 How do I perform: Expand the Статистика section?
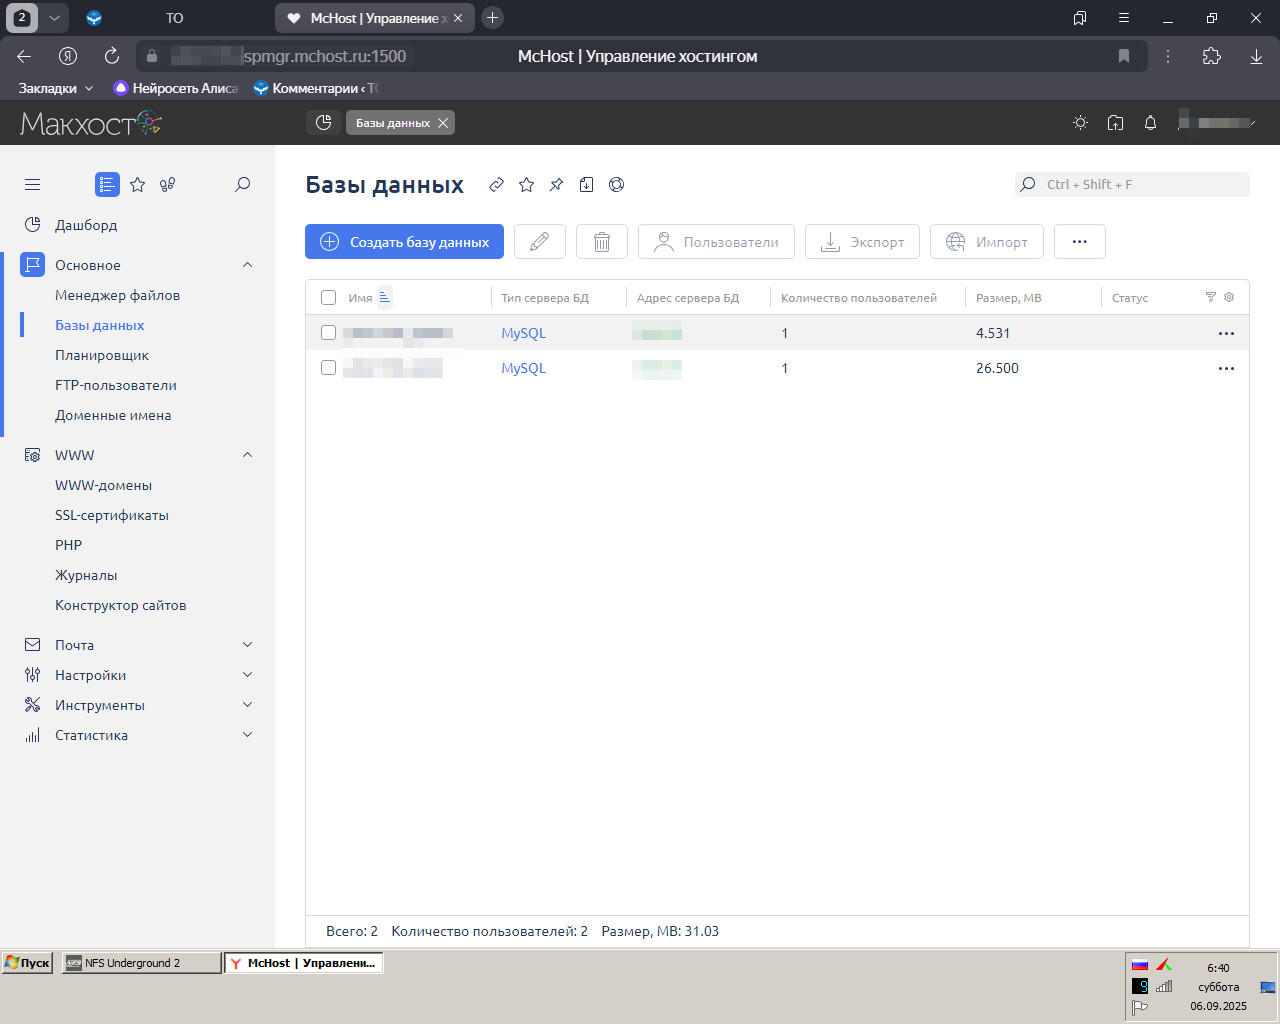pyautogui.click(x=248, y=735)
